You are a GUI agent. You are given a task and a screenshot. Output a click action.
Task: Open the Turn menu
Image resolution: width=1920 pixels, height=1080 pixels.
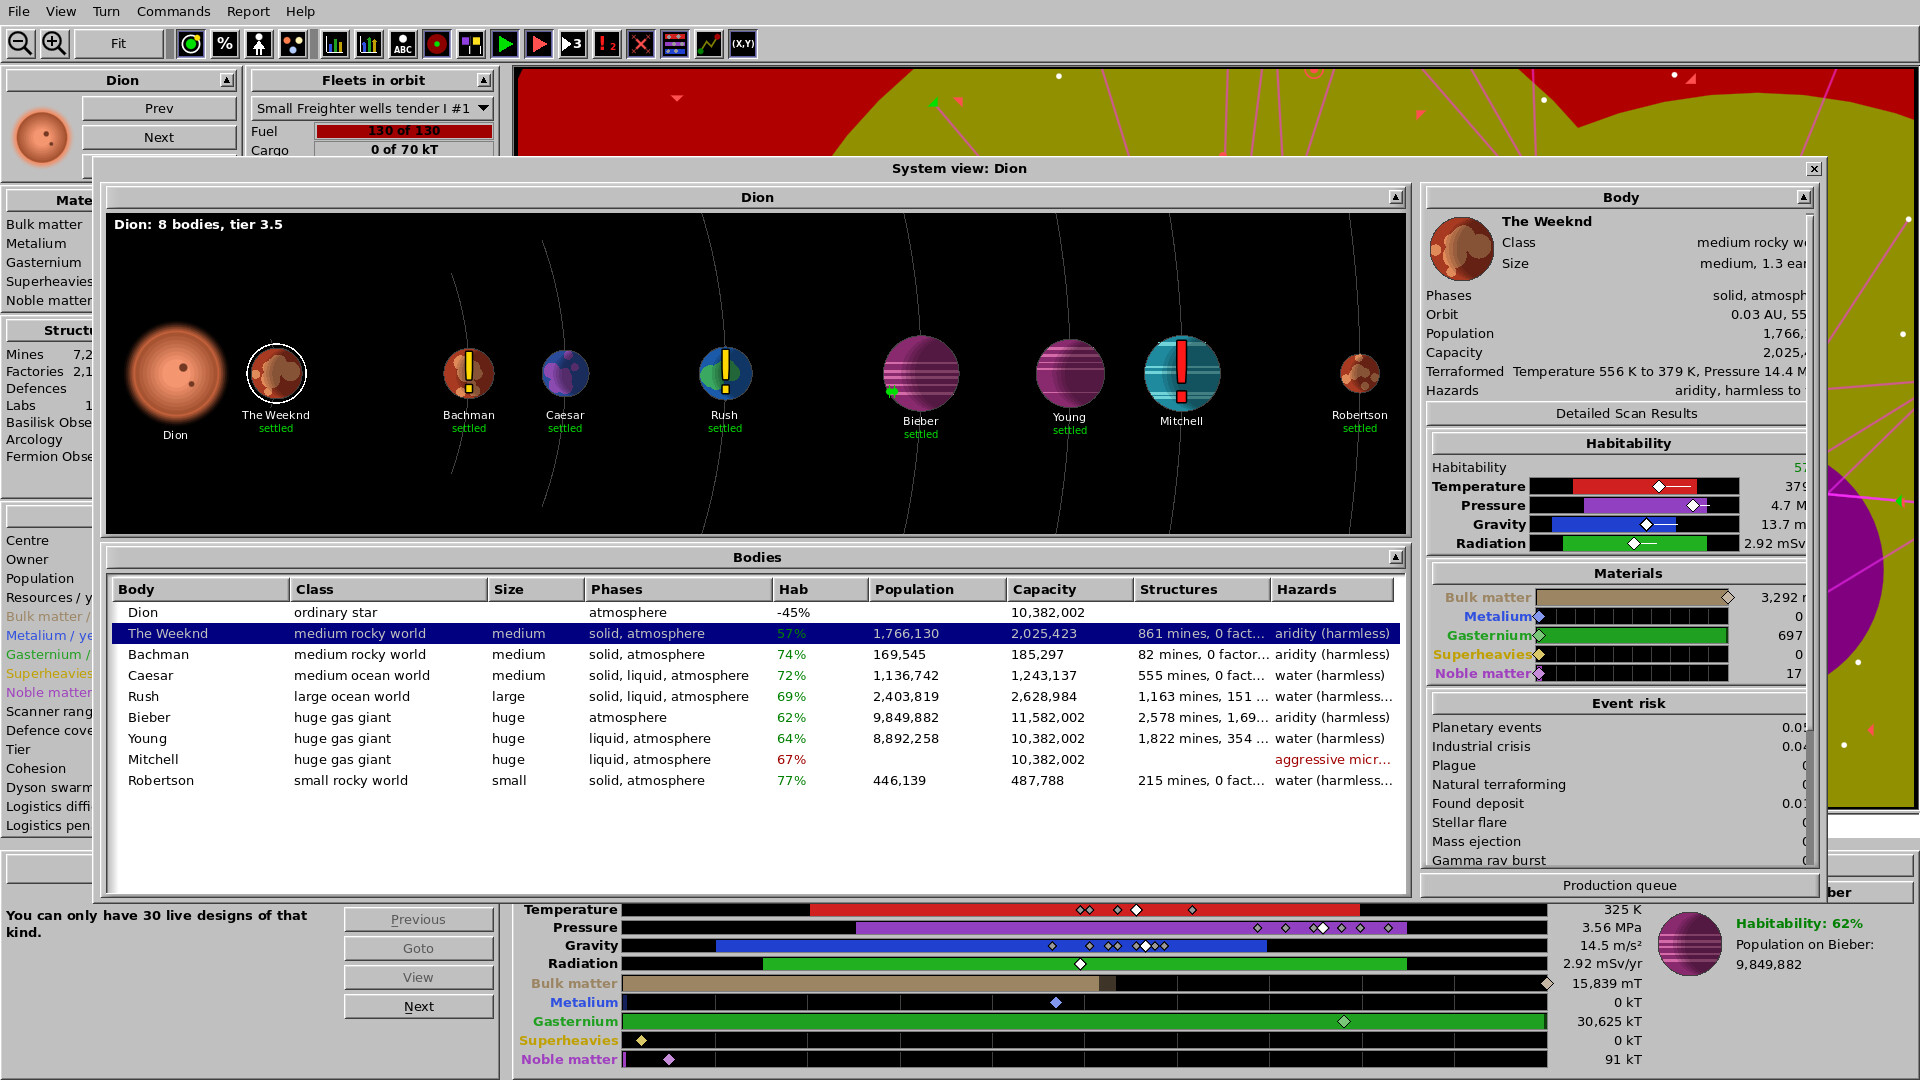pyautogui.click(x=106, y=11)
